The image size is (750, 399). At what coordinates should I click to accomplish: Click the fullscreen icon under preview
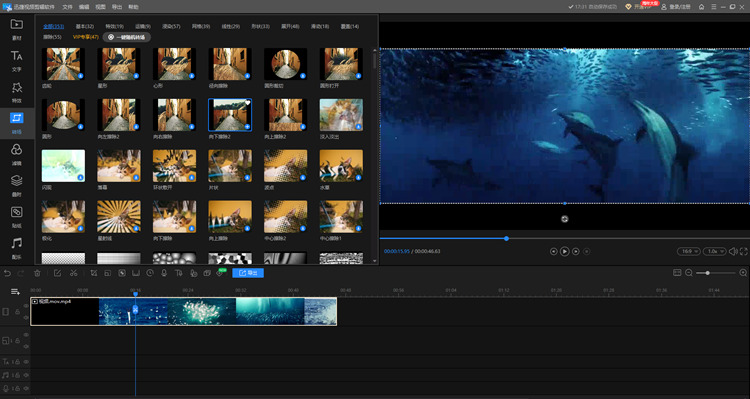[744, 251]
